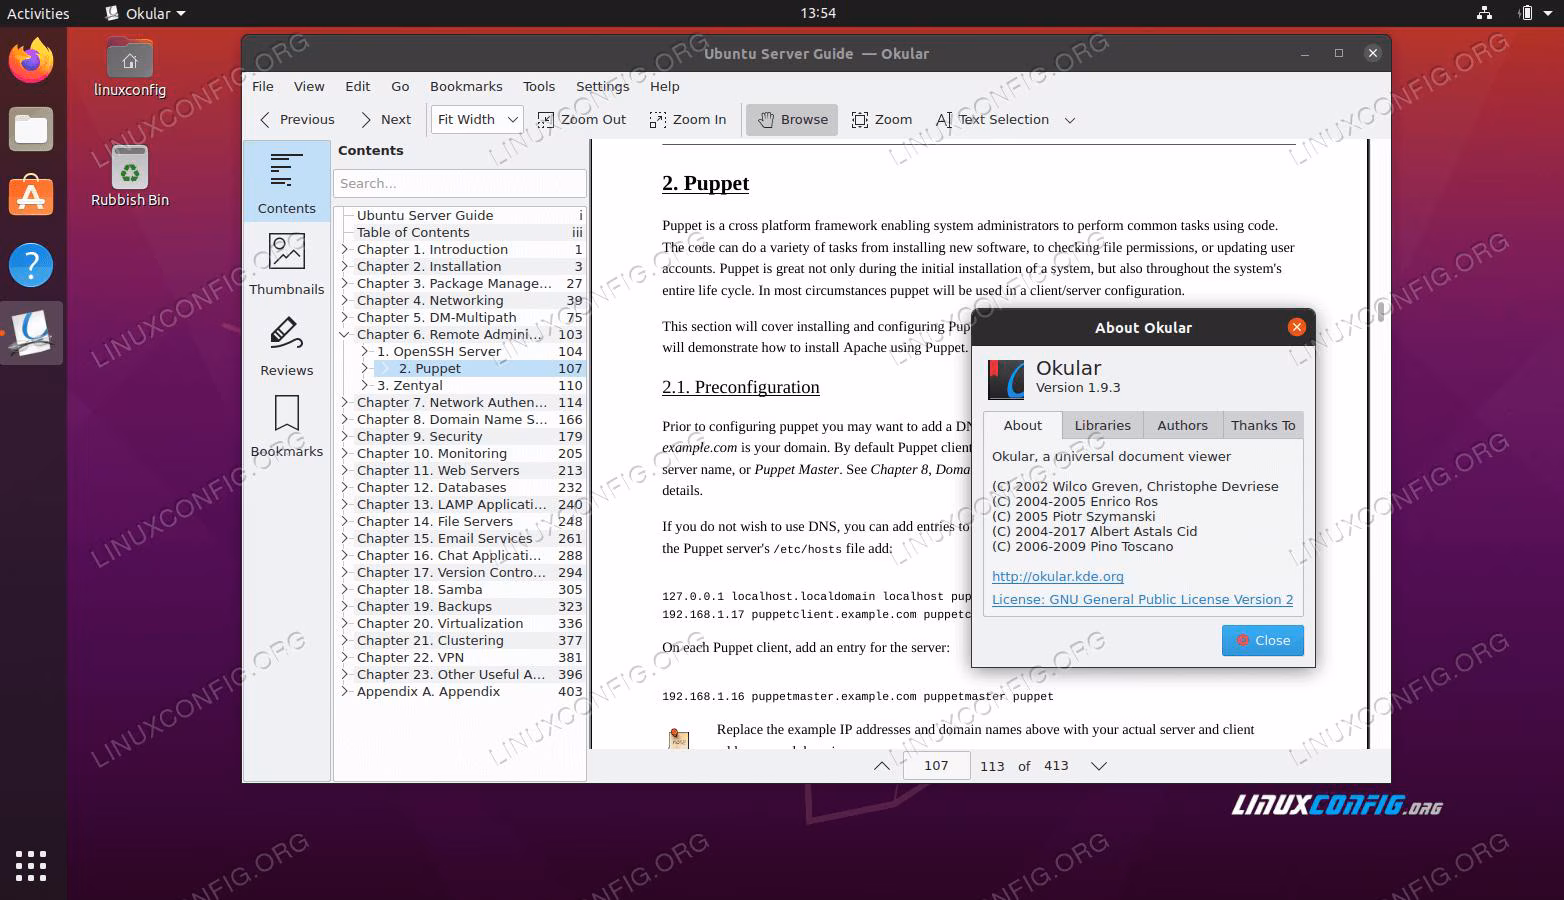Open Ubuntu Software from the dock

(x=31, y=197)
